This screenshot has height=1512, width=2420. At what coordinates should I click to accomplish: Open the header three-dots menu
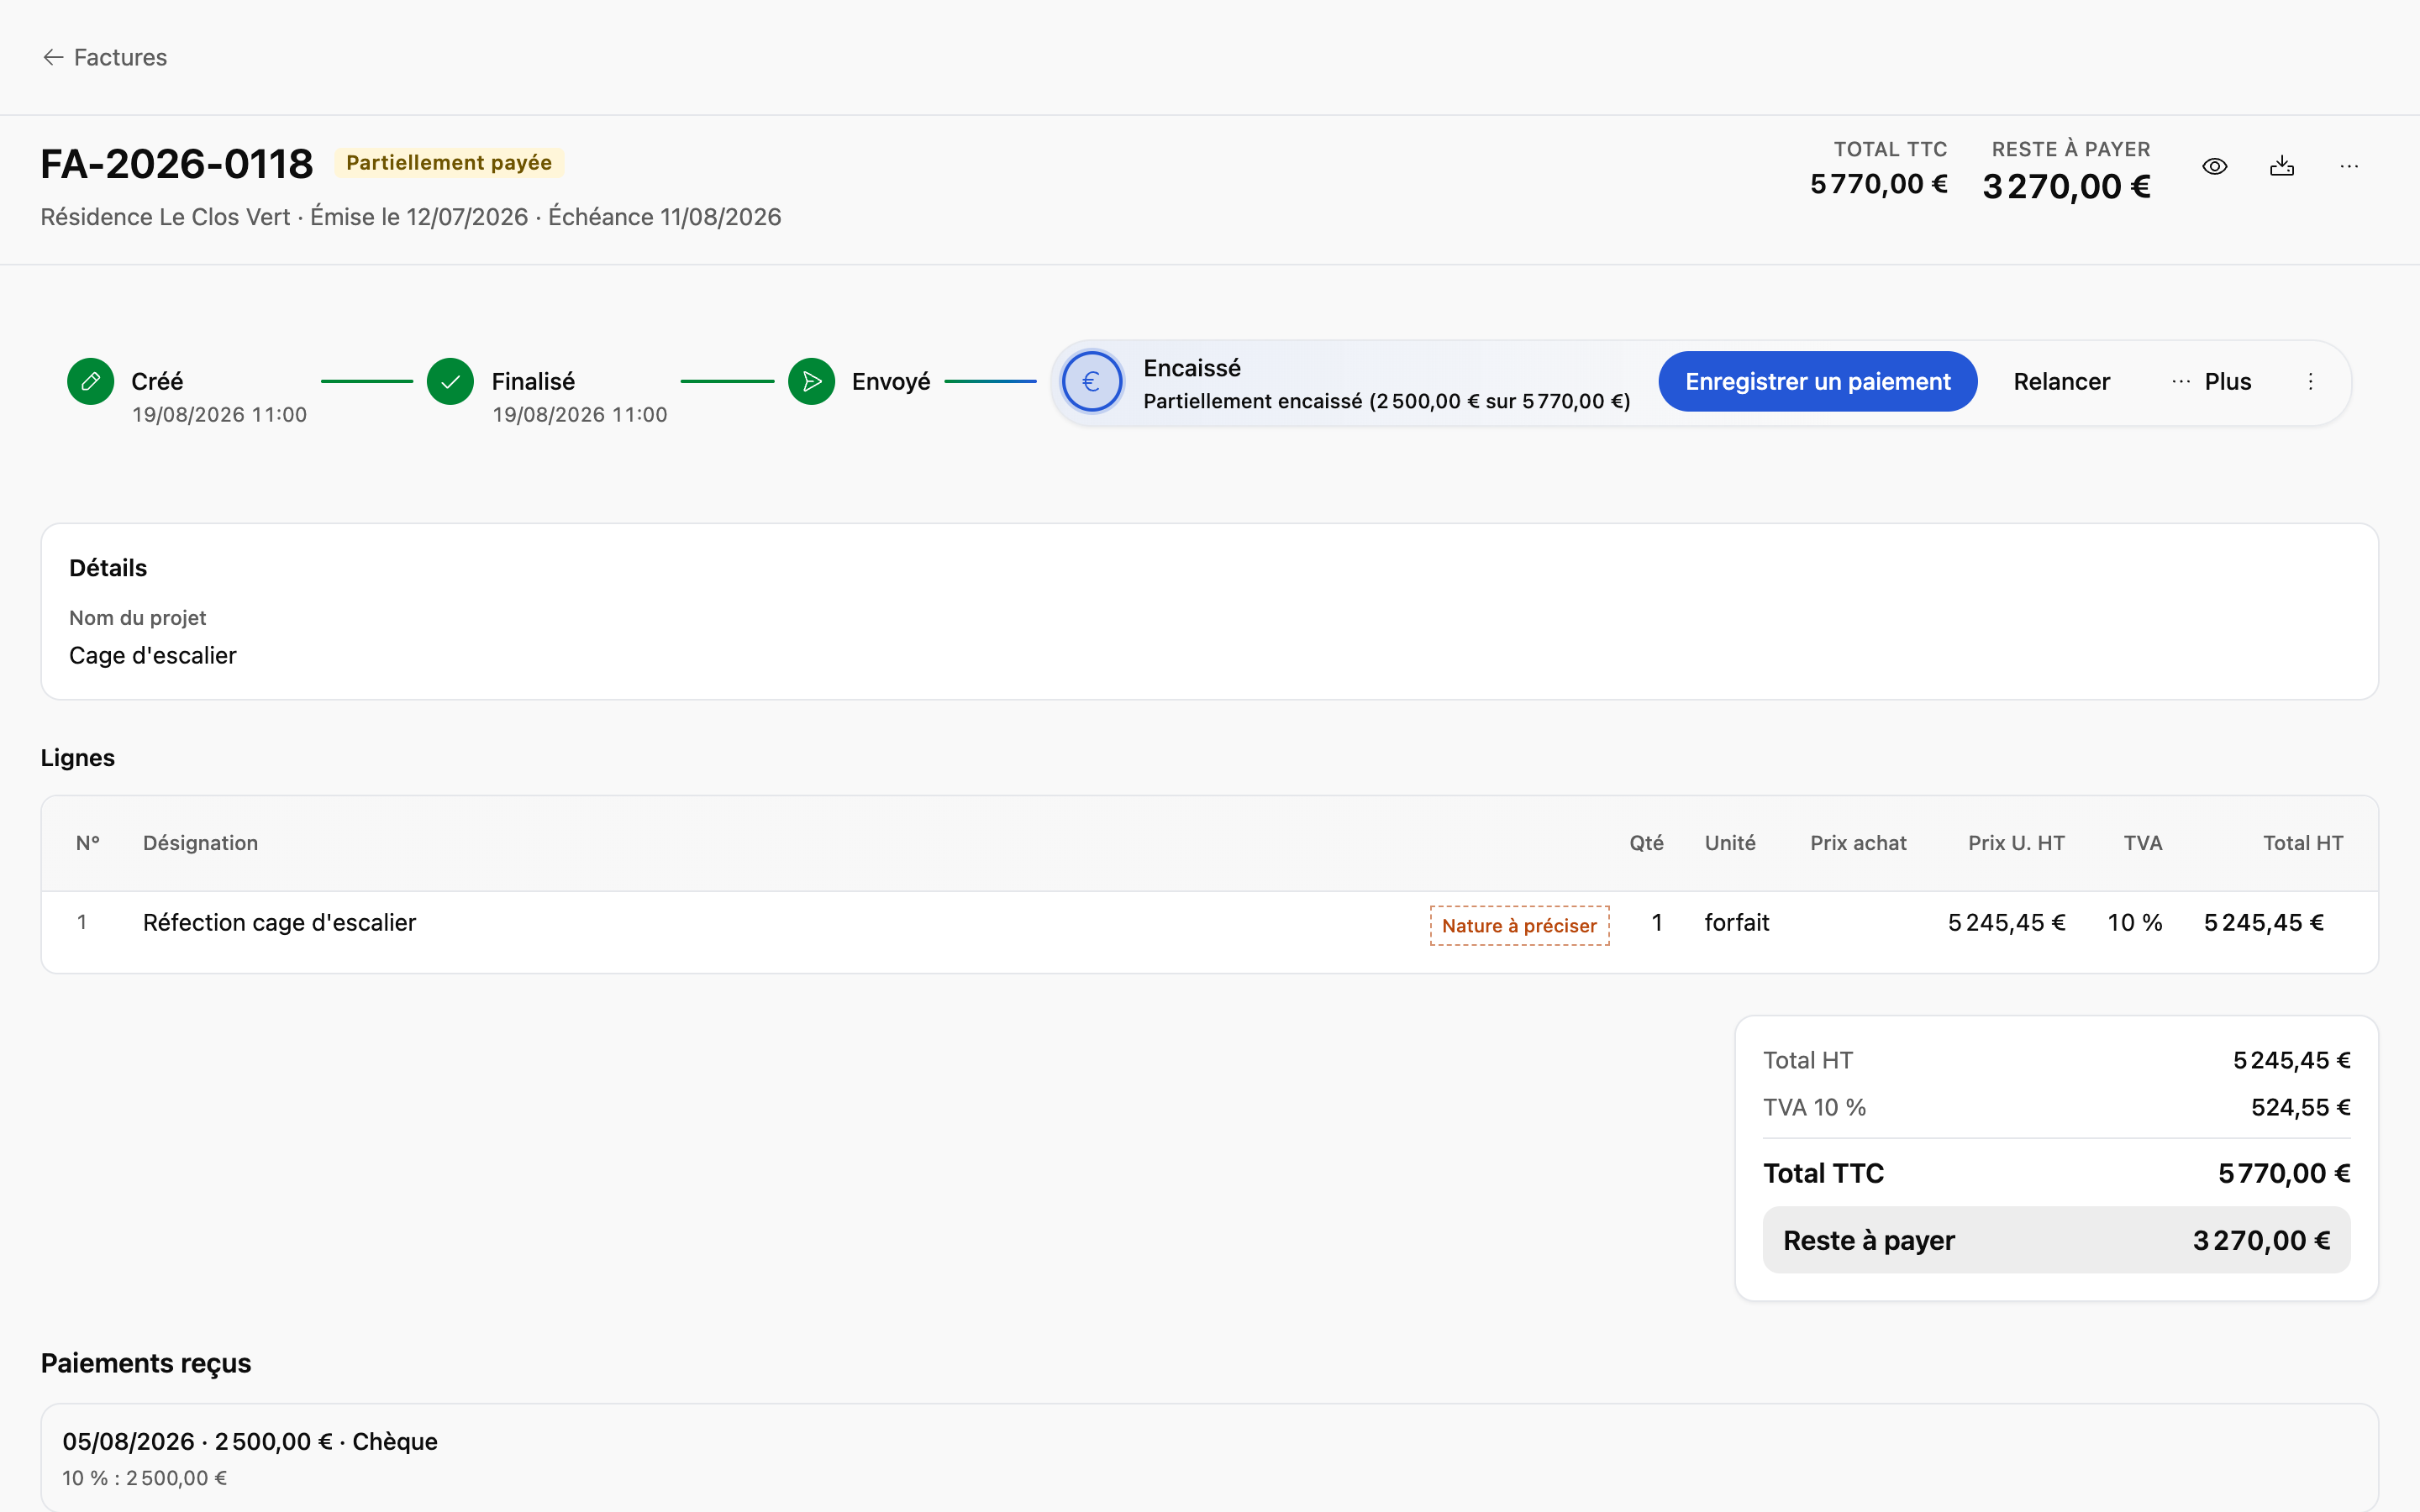point(2349,166)
